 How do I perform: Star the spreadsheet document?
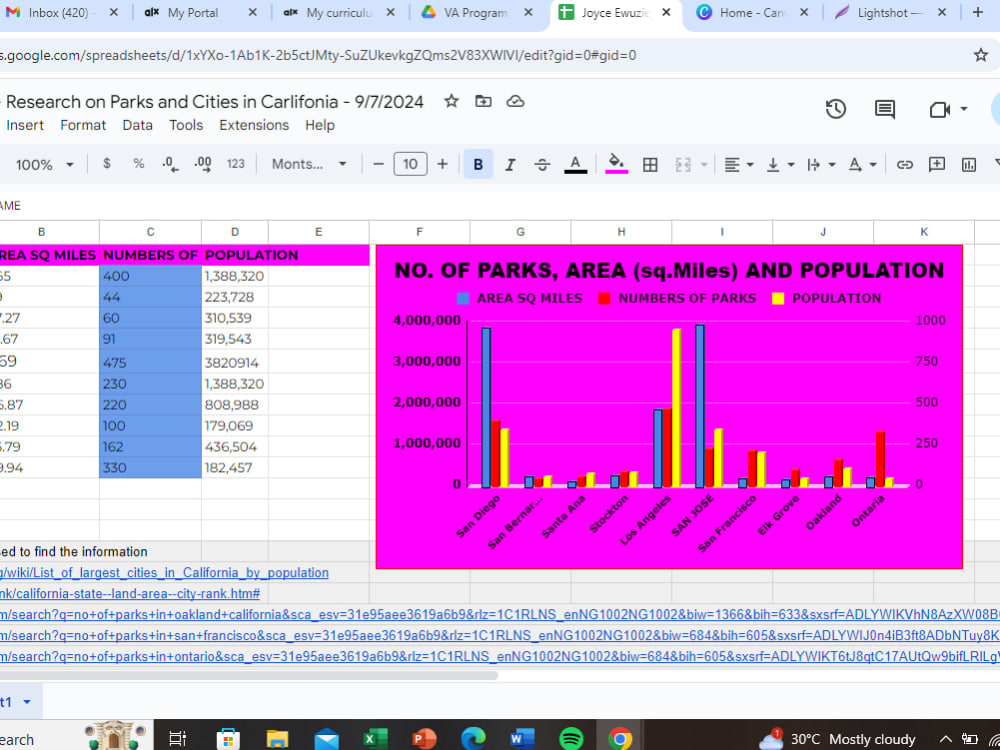[451, 101]
